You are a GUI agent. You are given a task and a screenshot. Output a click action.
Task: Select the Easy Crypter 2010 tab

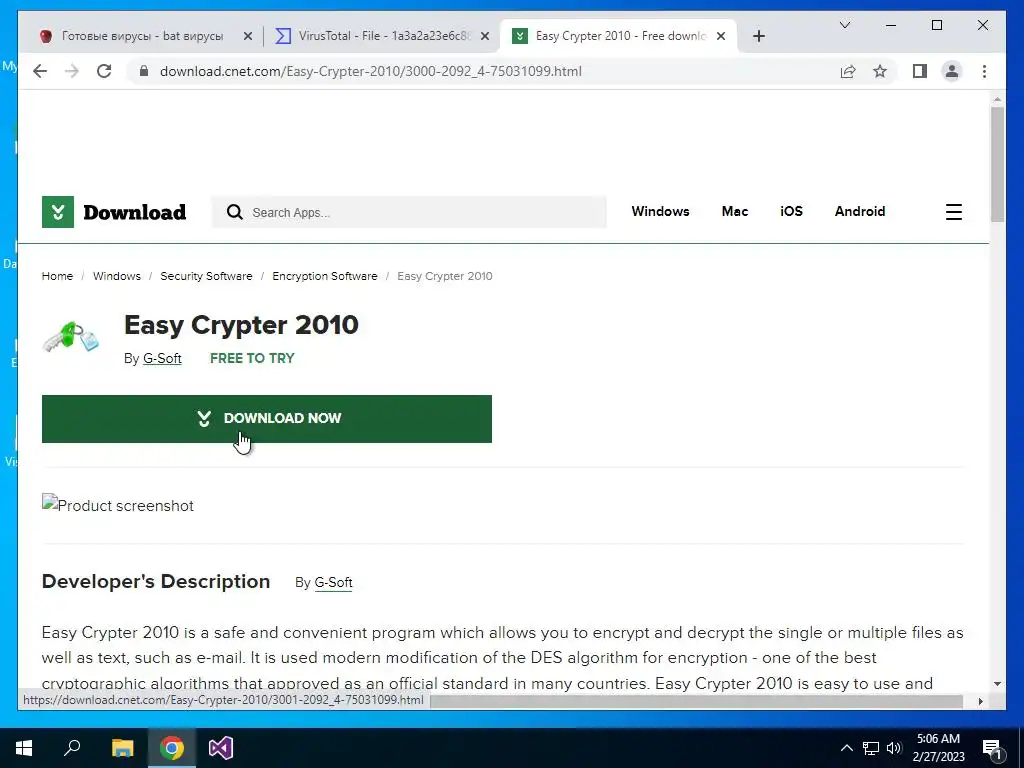click(x=620, y=36)
